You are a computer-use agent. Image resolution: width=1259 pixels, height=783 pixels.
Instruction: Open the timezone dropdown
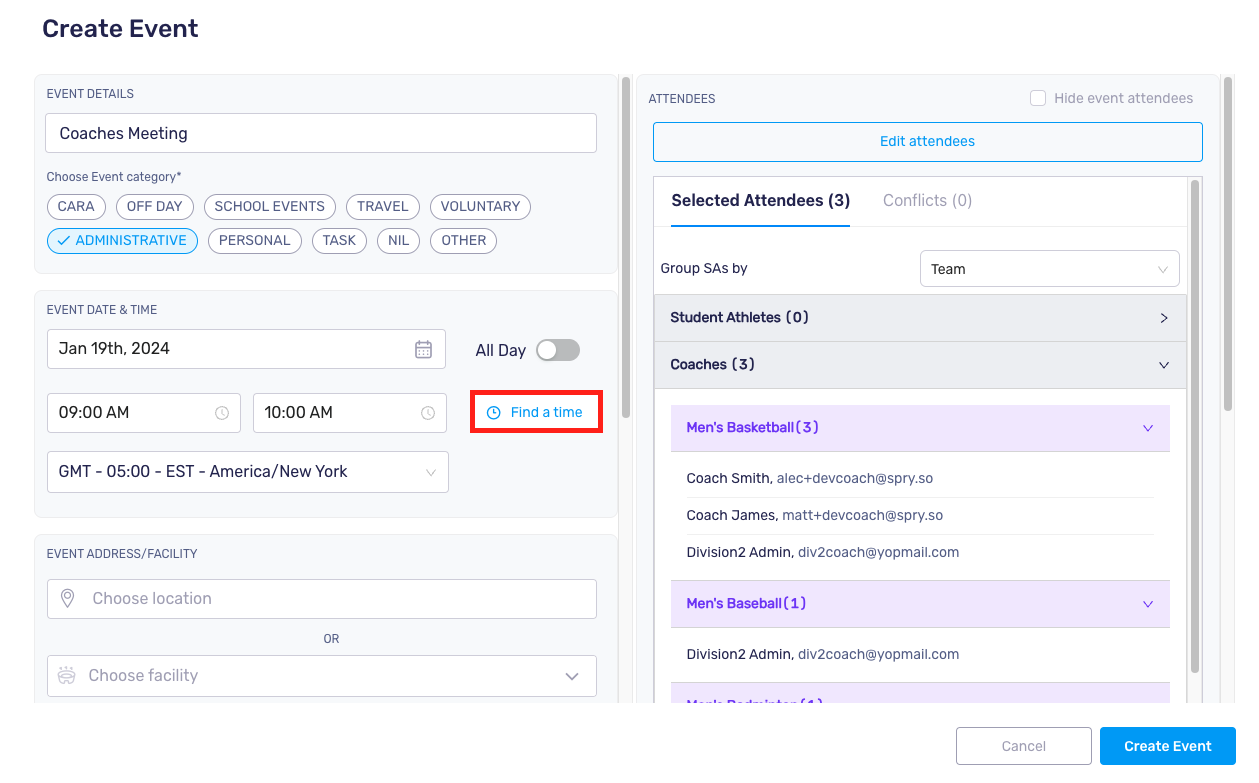tap(248, 472)
